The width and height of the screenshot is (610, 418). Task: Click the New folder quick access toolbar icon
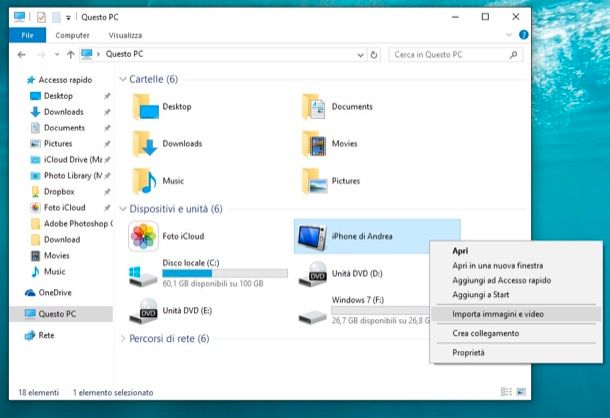tap(56, 17)
